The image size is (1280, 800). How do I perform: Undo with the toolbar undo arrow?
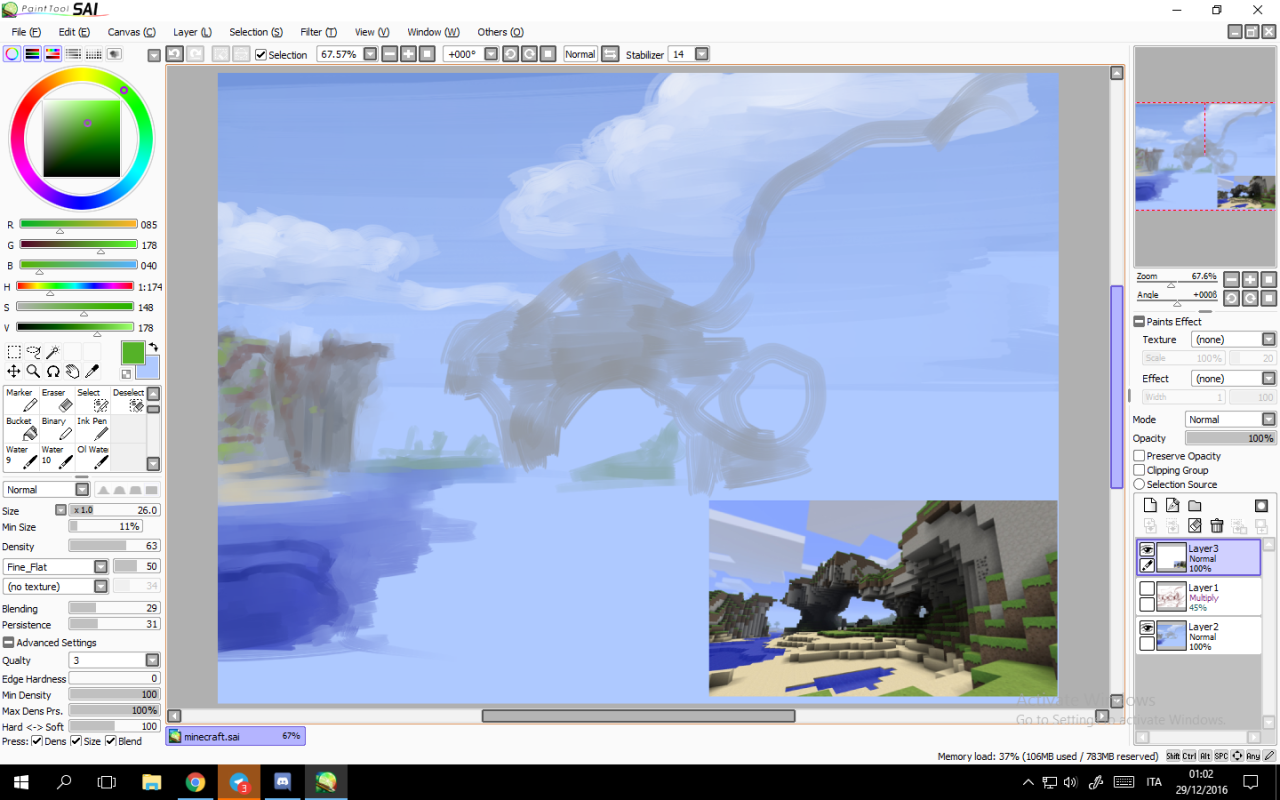pyautogui.click(x=175, y=54)
